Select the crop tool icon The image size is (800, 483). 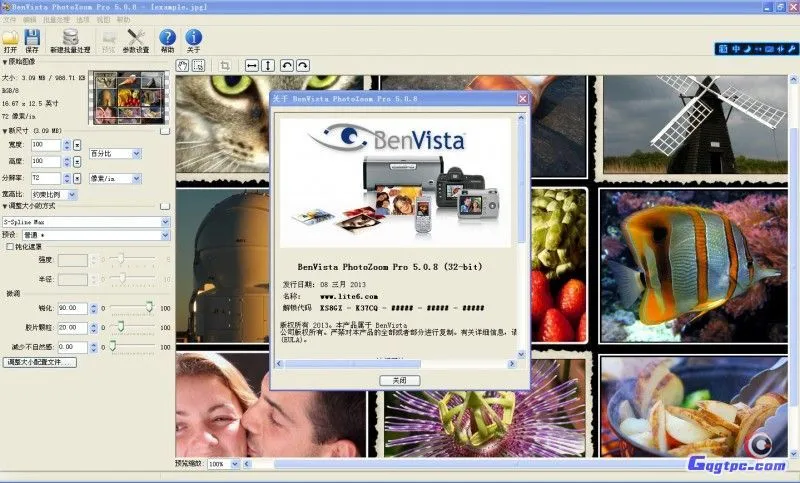point(226,65)
